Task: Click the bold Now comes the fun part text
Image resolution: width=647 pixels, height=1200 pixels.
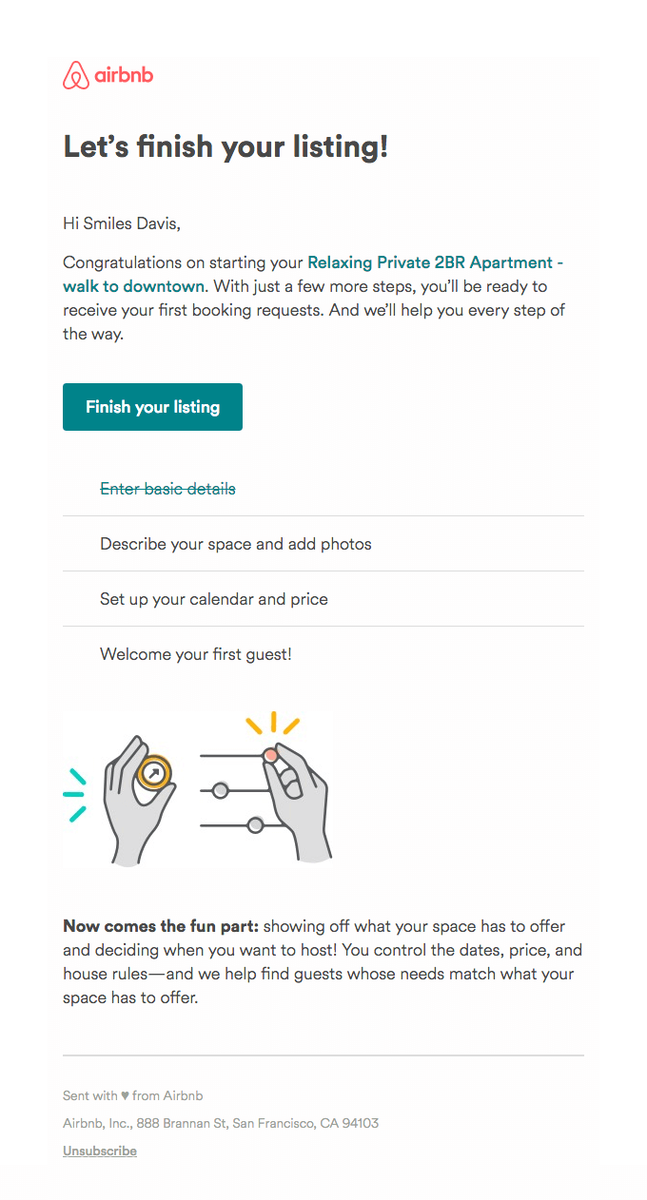Action: (160, 926)
